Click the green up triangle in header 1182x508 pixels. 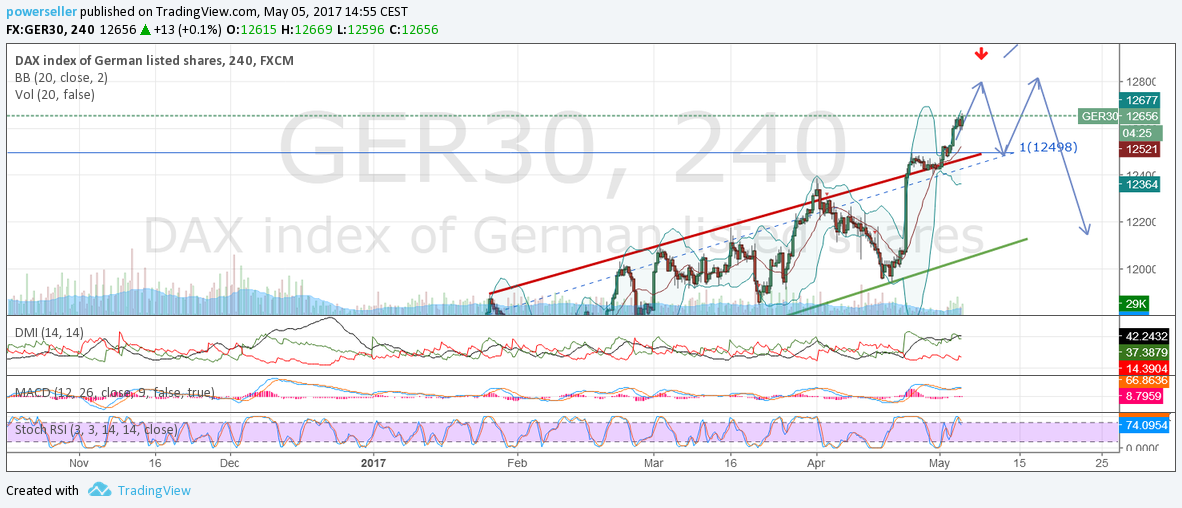point(145,30)
